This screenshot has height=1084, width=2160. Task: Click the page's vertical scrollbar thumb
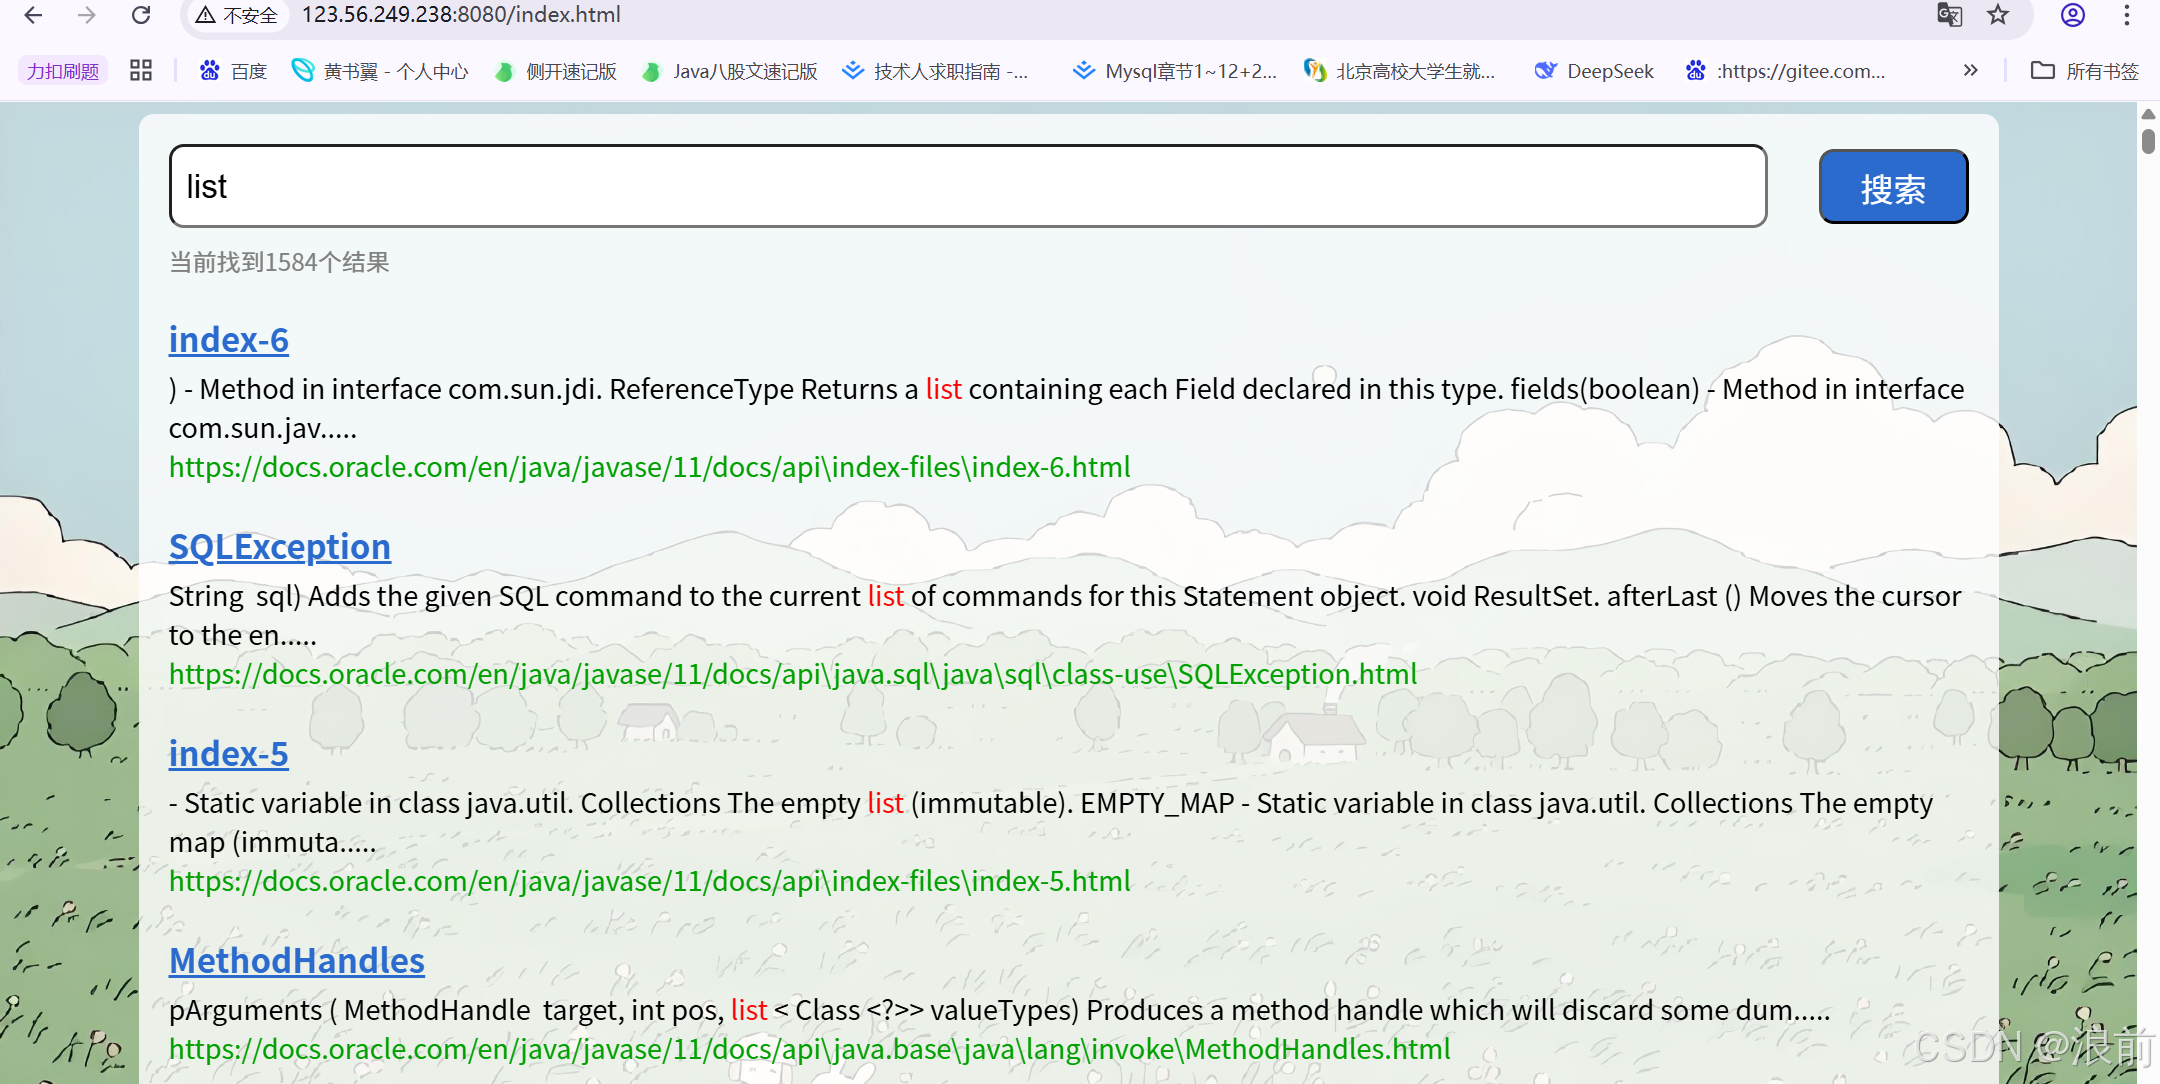coord(2148,140)
